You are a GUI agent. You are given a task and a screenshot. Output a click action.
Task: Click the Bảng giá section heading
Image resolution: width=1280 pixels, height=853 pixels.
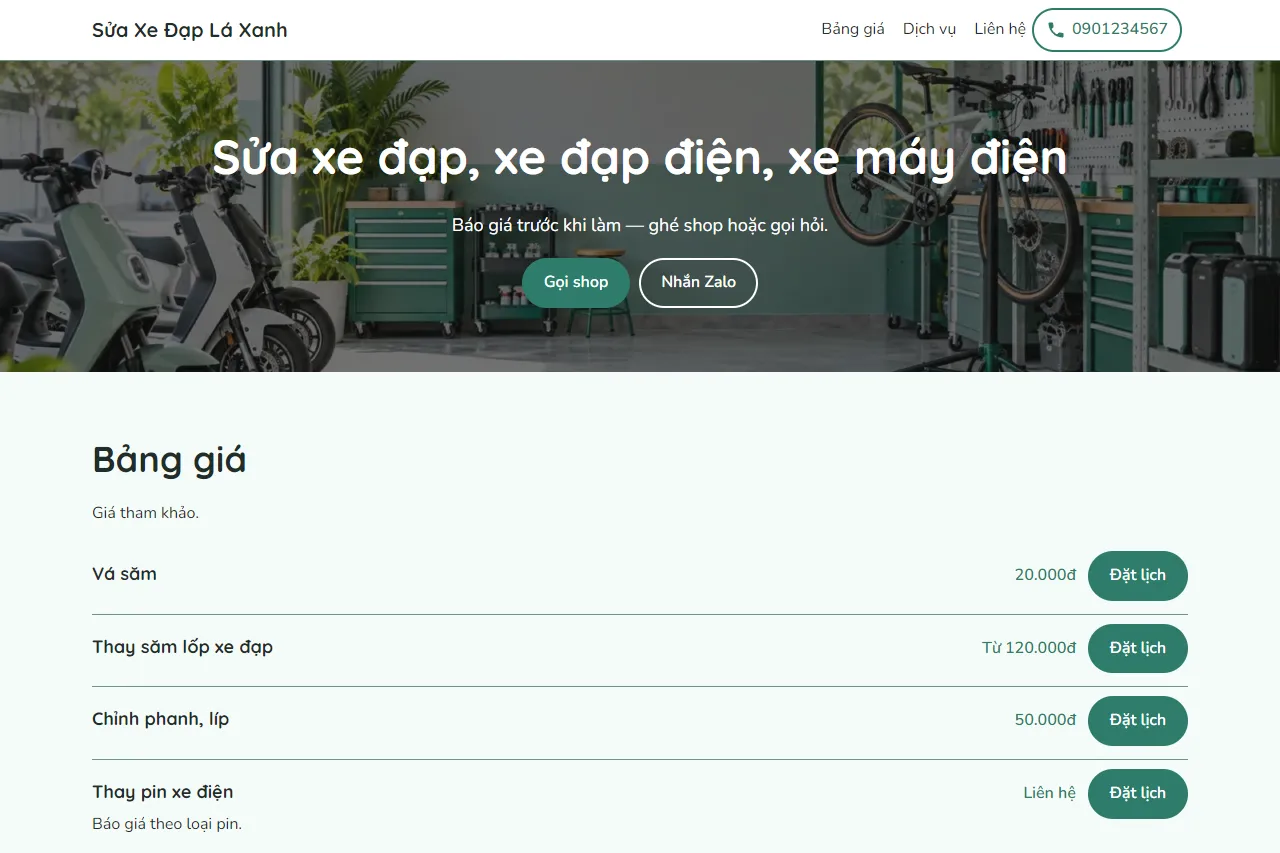click(169, 460)
